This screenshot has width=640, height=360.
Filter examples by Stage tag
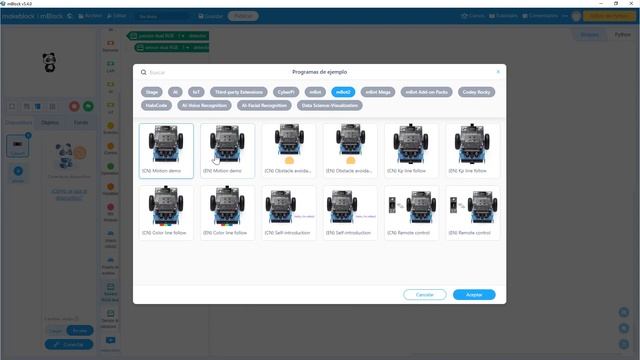tap(152, 92)
